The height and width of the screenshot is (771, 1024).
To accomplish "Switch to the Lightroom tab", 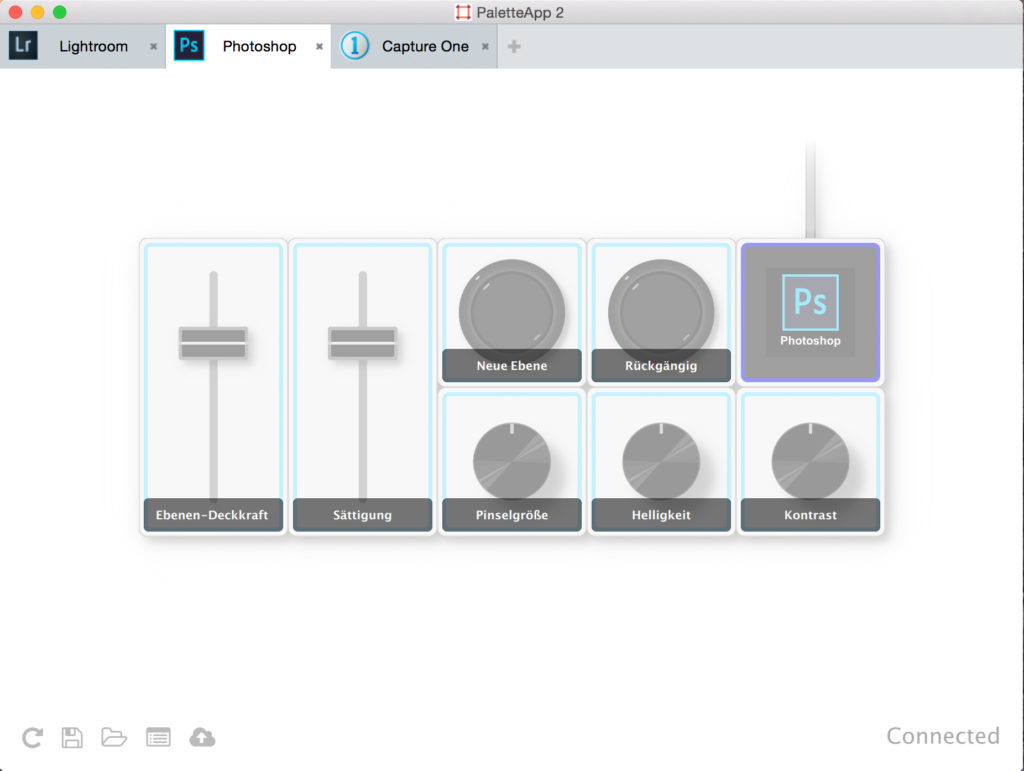I will tap(93, 46).
